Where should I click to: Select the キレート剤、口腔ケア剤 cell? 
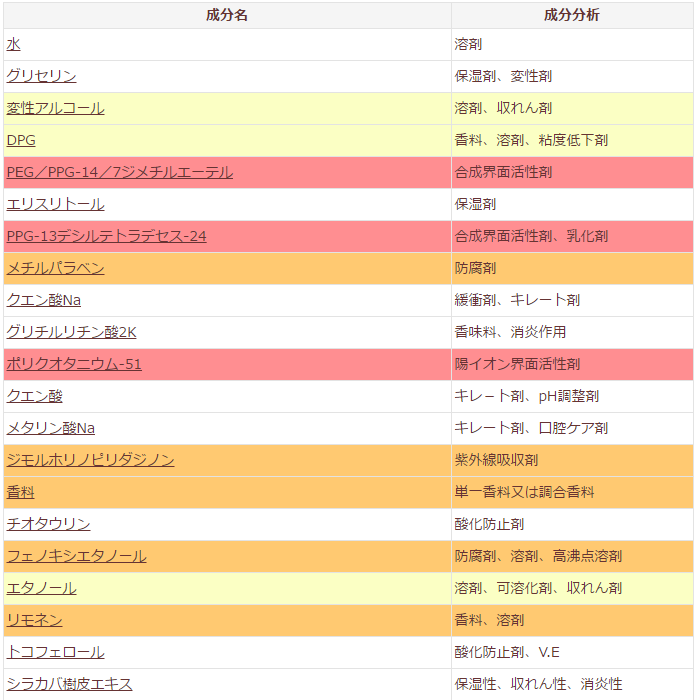[572, 429]
